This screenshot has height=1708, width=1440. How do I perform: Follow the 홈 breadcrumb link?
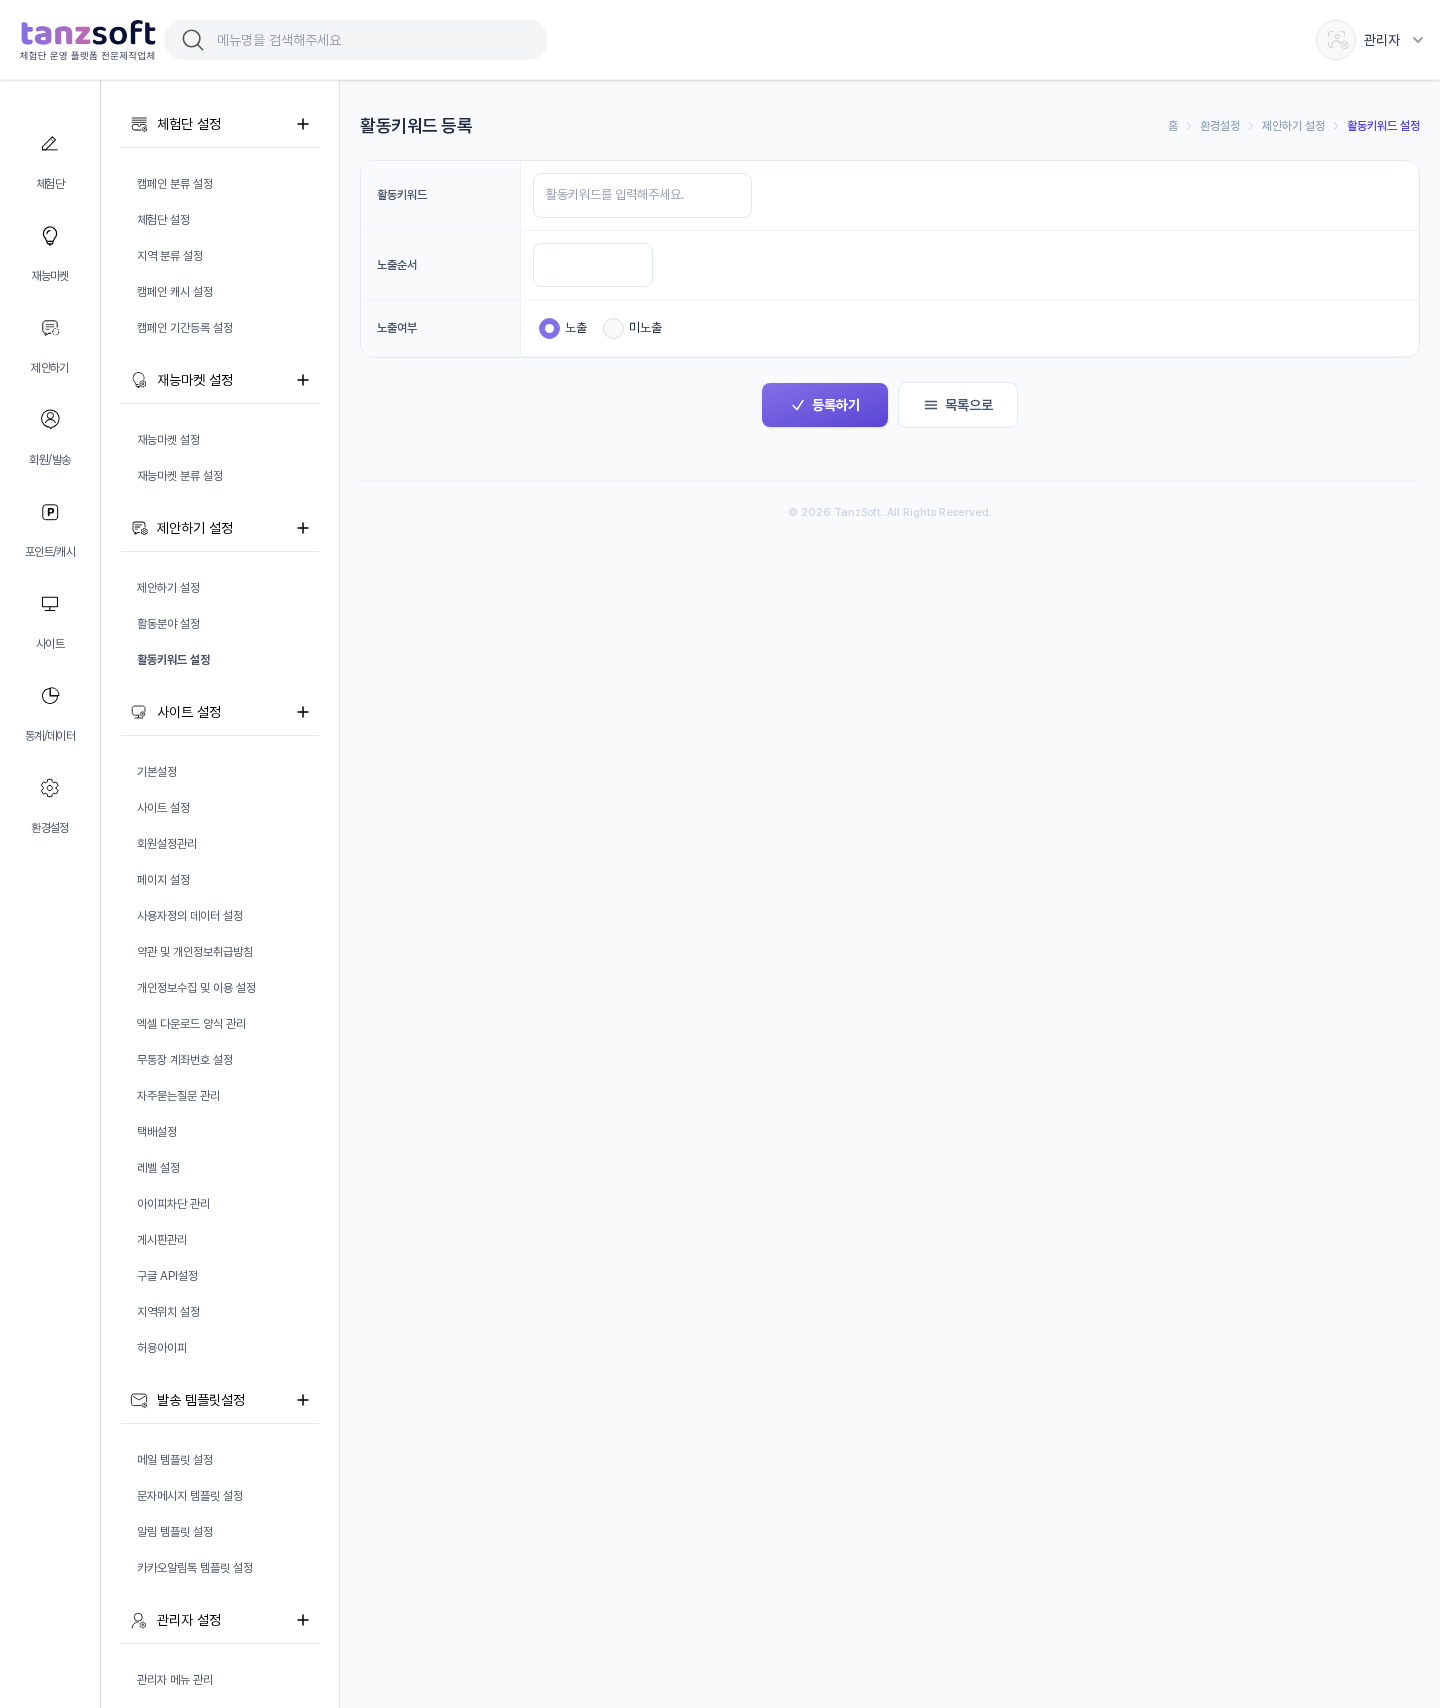tap(1173, 126)
